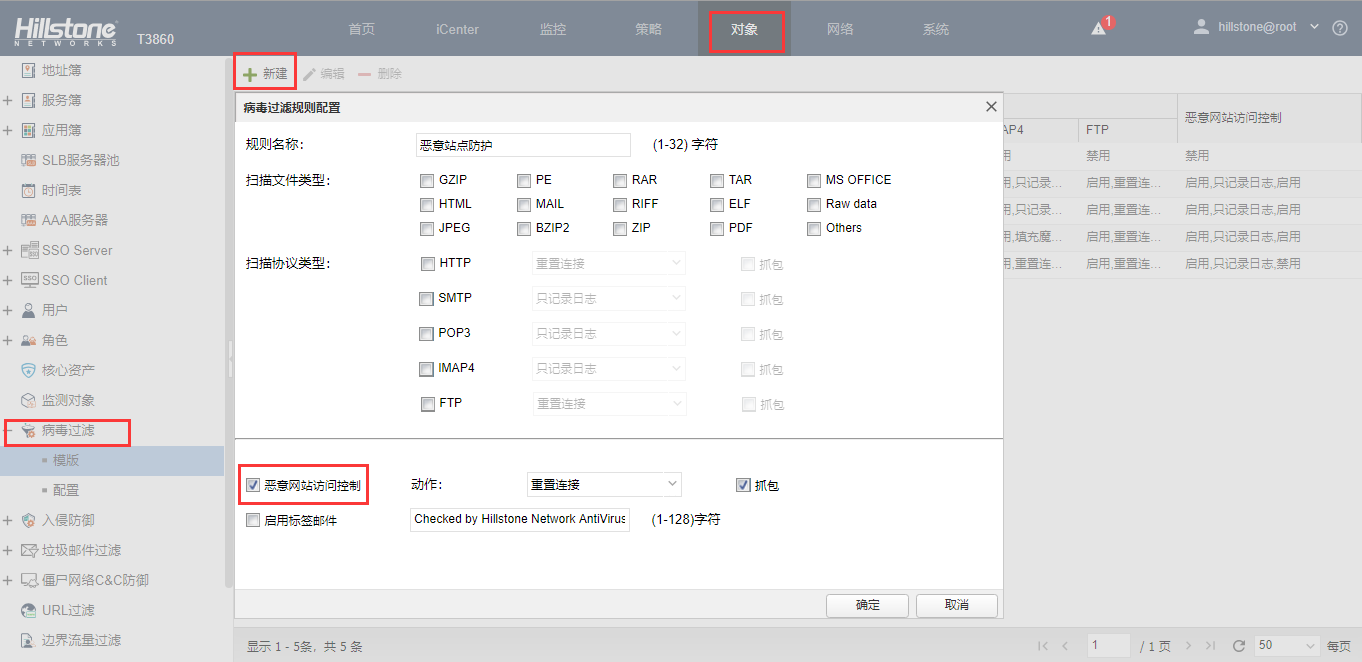Click the page number input box
Viewport: 1362px width, 662px height.
[1109, 646]
